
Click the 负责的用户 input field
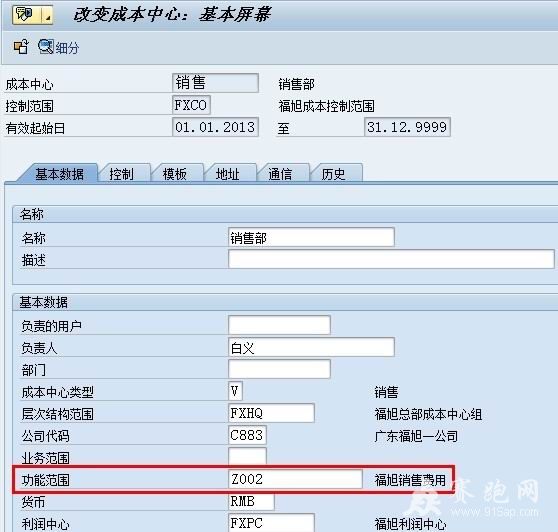(279, 325)
